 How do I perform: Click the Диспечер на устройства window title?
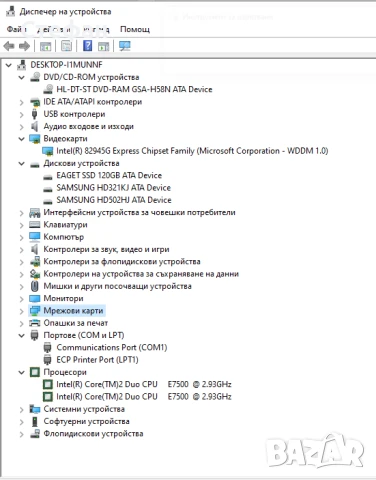click(x=65, y=12)
